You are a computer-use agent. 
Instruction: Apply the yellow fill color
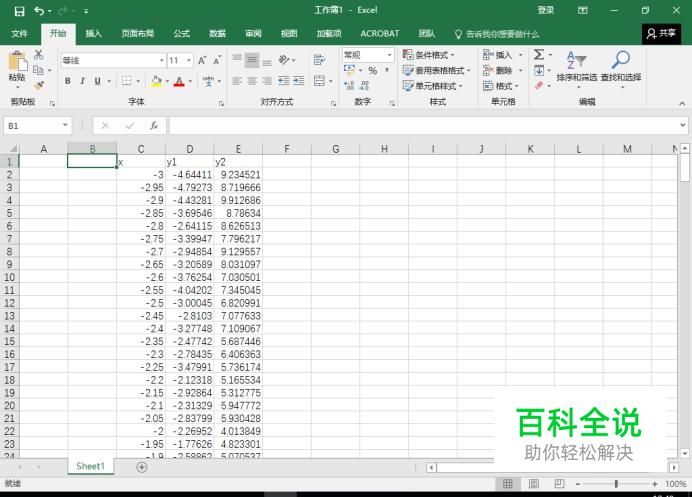coord(156,81)
